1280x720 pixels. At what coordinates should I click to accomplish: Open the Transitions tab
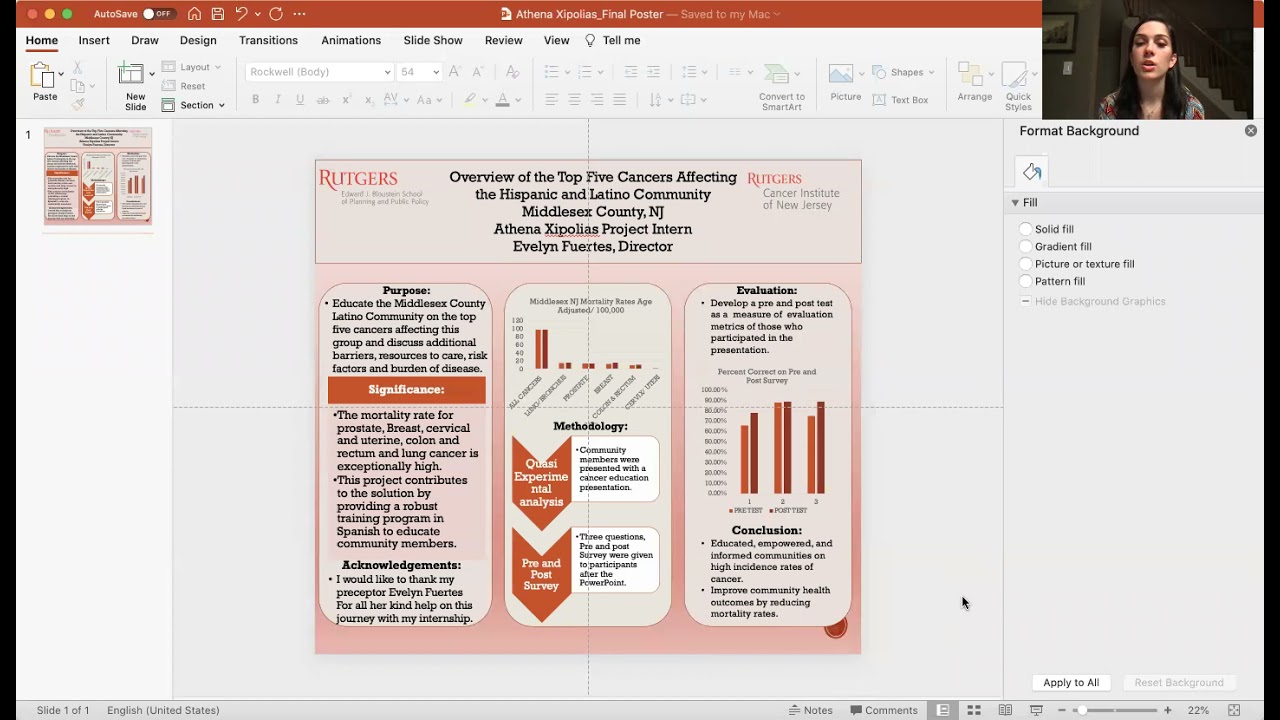tap(268, 40)
